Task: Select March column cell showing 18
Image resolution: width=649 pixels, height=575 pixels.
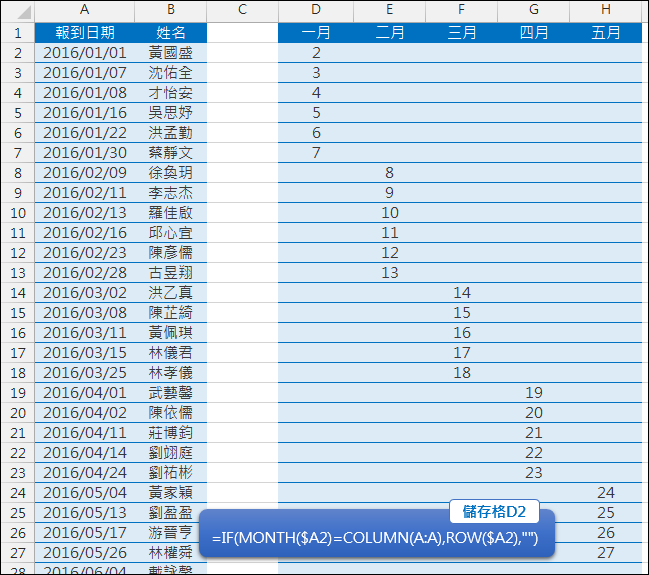Action: [462, 373]
